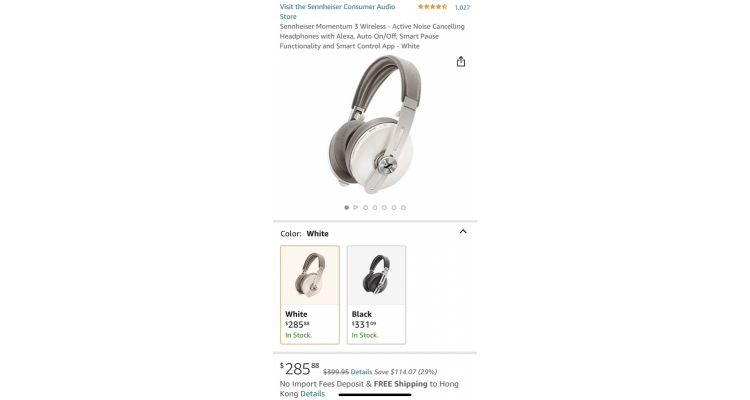The width and height of the screenshot is (750, 400).
Task: Tap the iOS home indicator bar
Action: (x=375, y=395)
